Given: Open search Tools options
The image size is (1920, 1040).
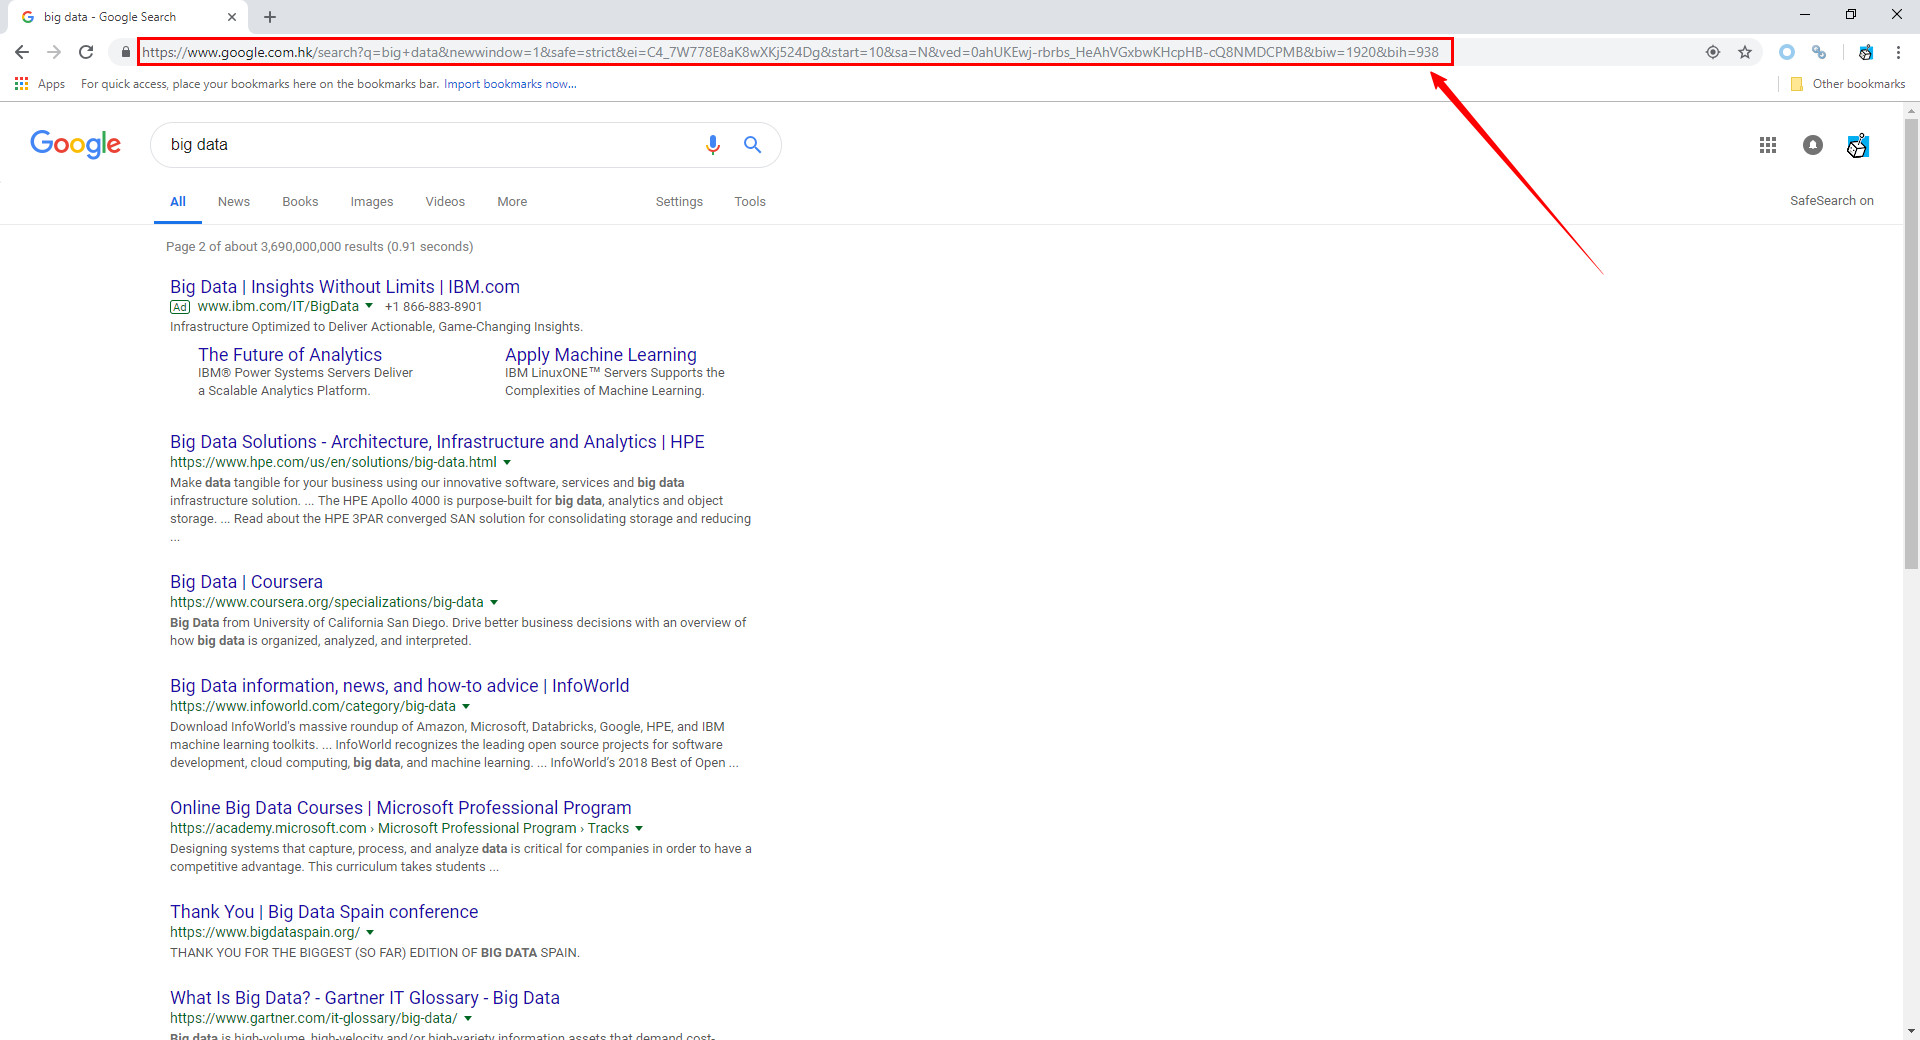Looking at the screenshot, I should (x=750, y=202).
